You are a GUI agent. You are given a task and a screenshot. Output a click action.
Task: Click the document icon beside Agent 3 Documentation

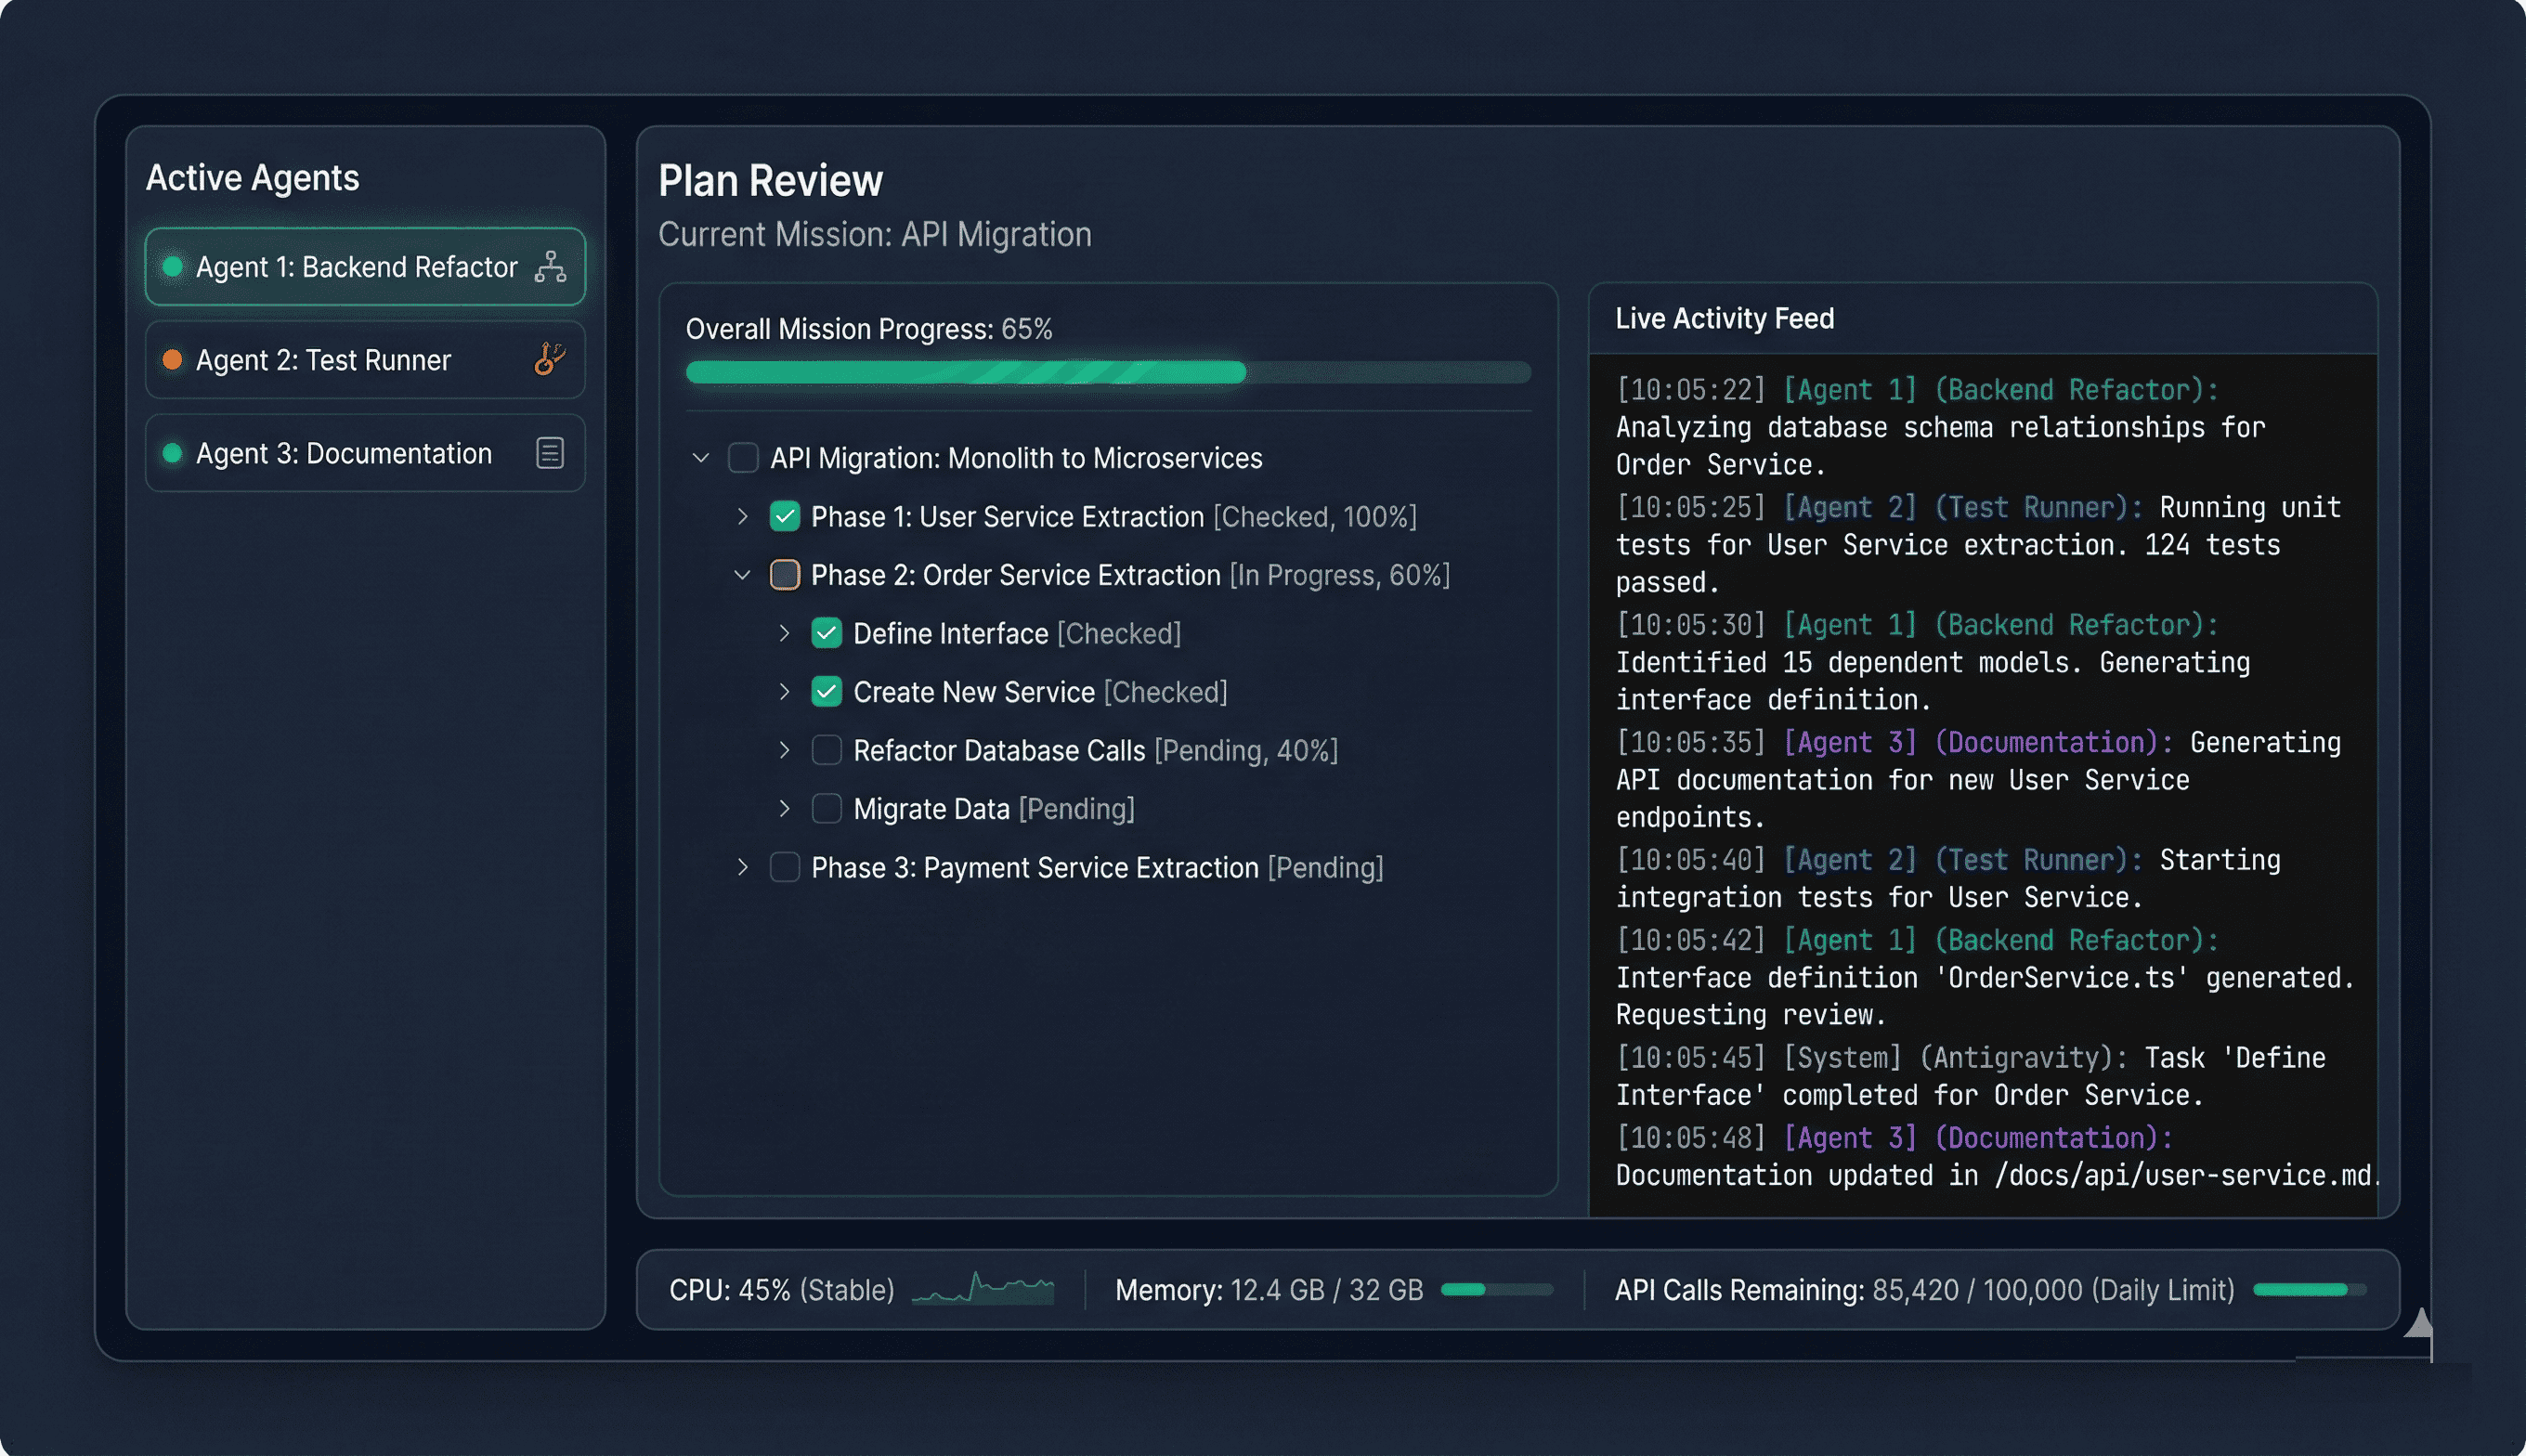pyautogui.click(x=549, y=452)
